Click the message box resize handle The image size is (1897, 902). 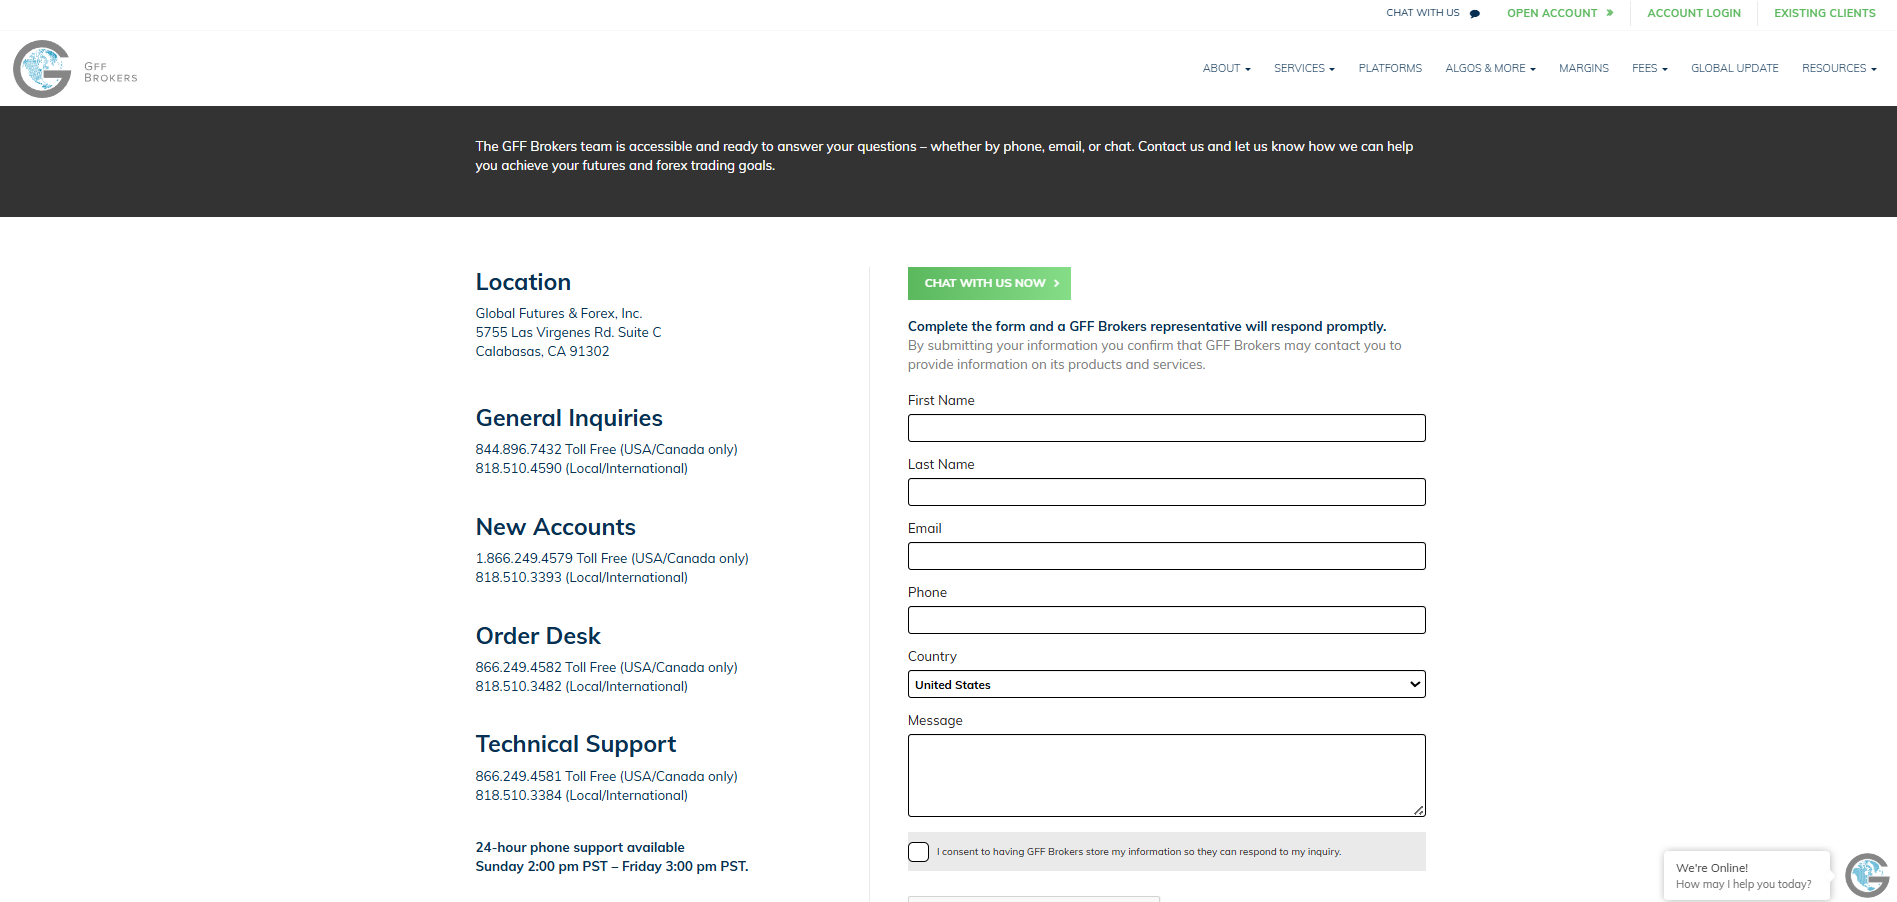[1418, 810]
